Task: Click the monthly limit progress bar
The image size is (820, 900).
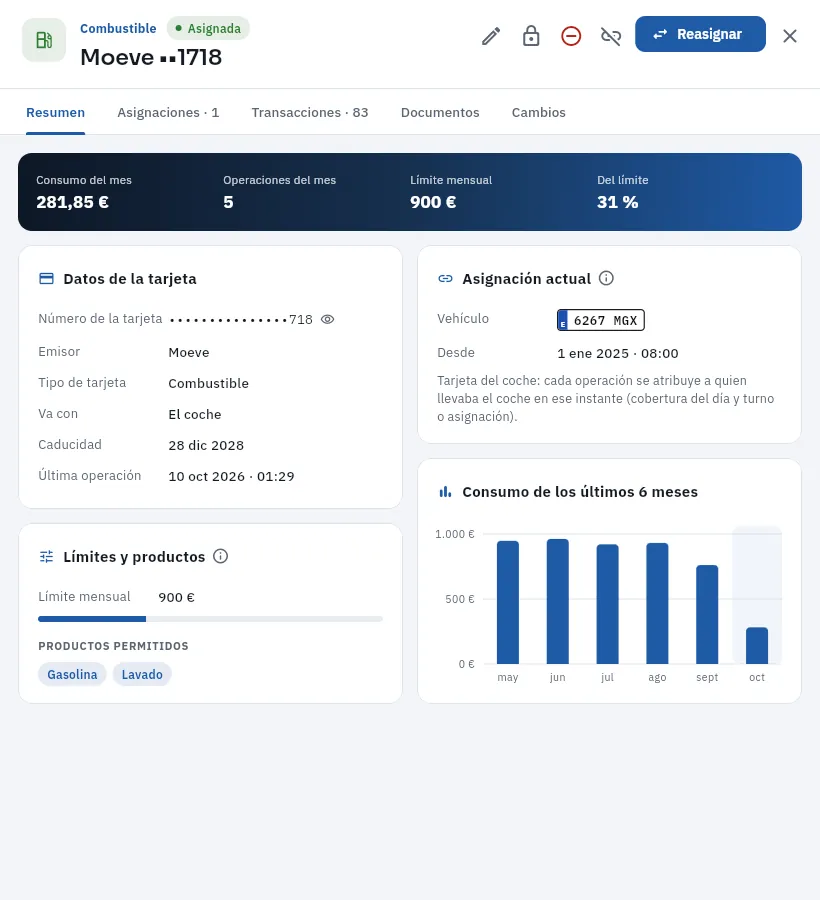Action: pyautogui.click(x=211, y=619)
